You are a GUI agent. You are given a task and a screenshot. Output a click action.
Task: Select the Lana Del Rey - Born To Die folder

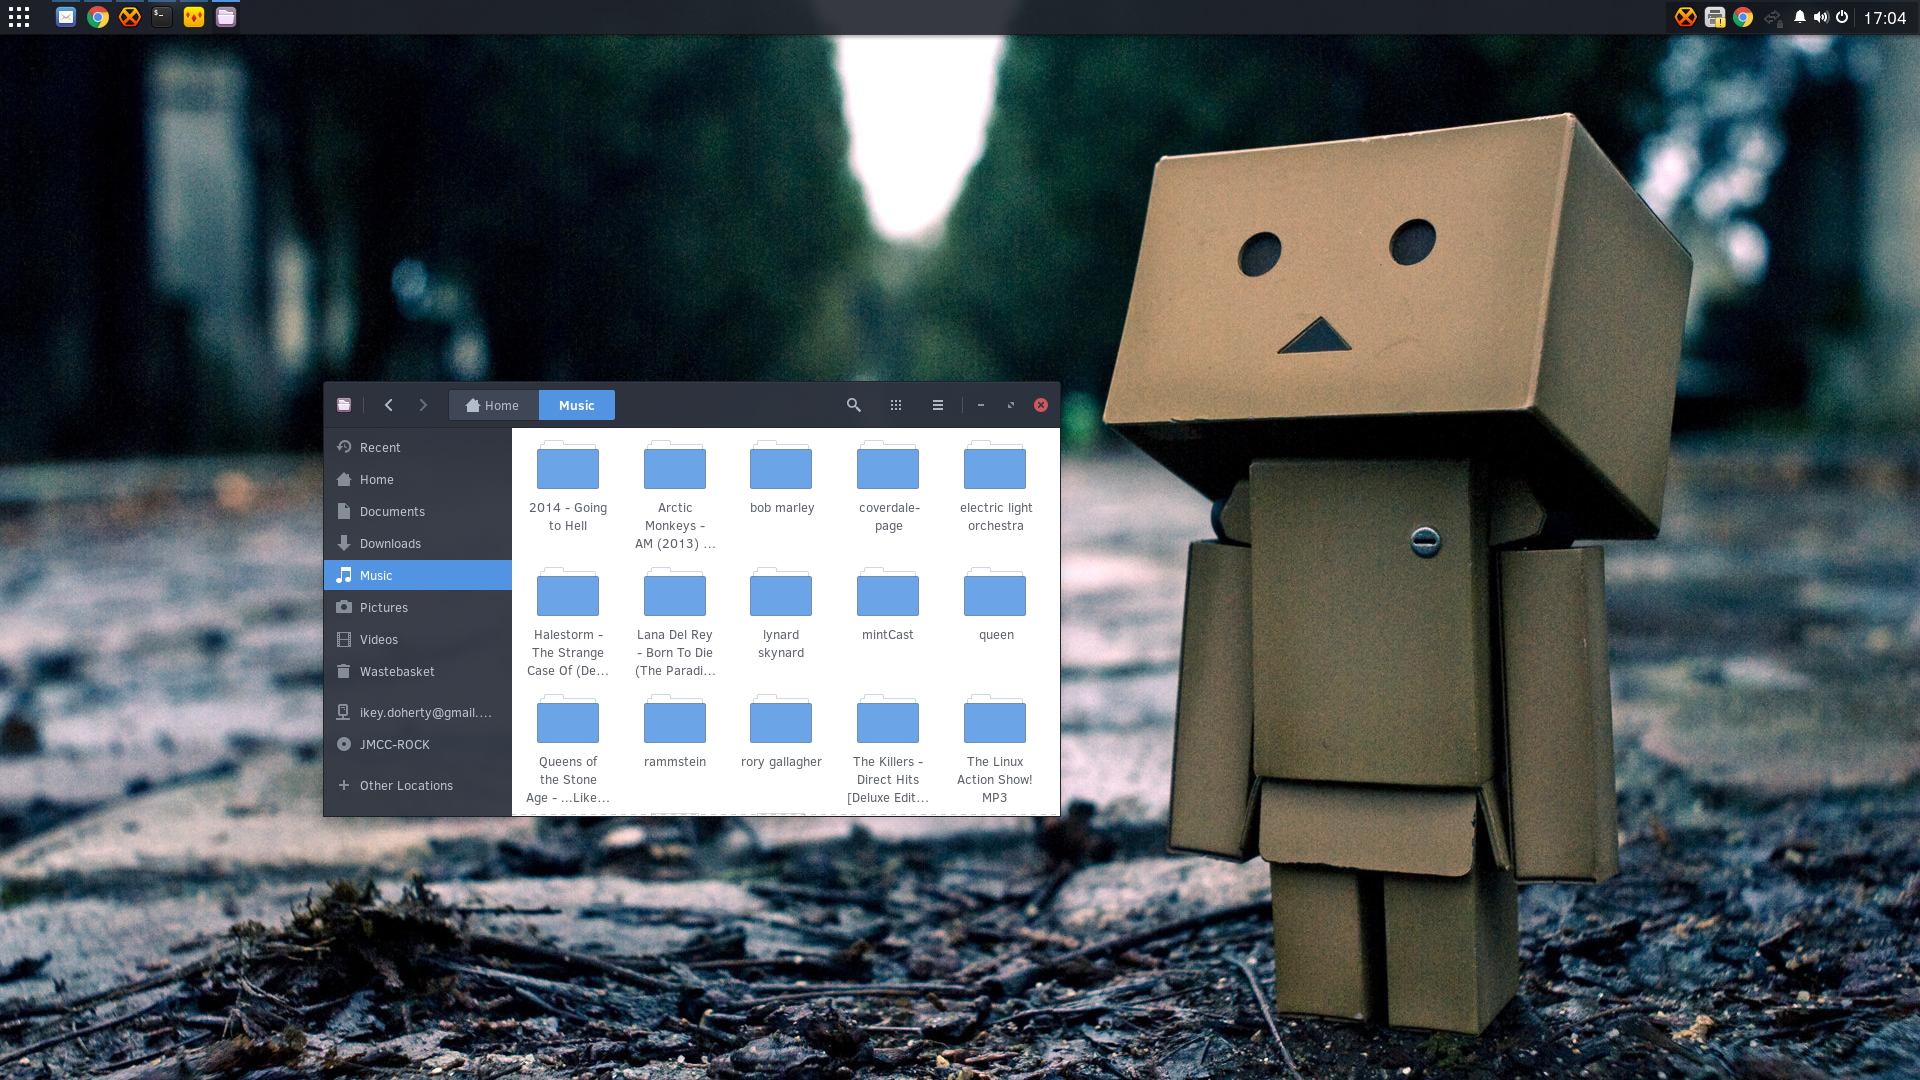click(x=675, y=623)
